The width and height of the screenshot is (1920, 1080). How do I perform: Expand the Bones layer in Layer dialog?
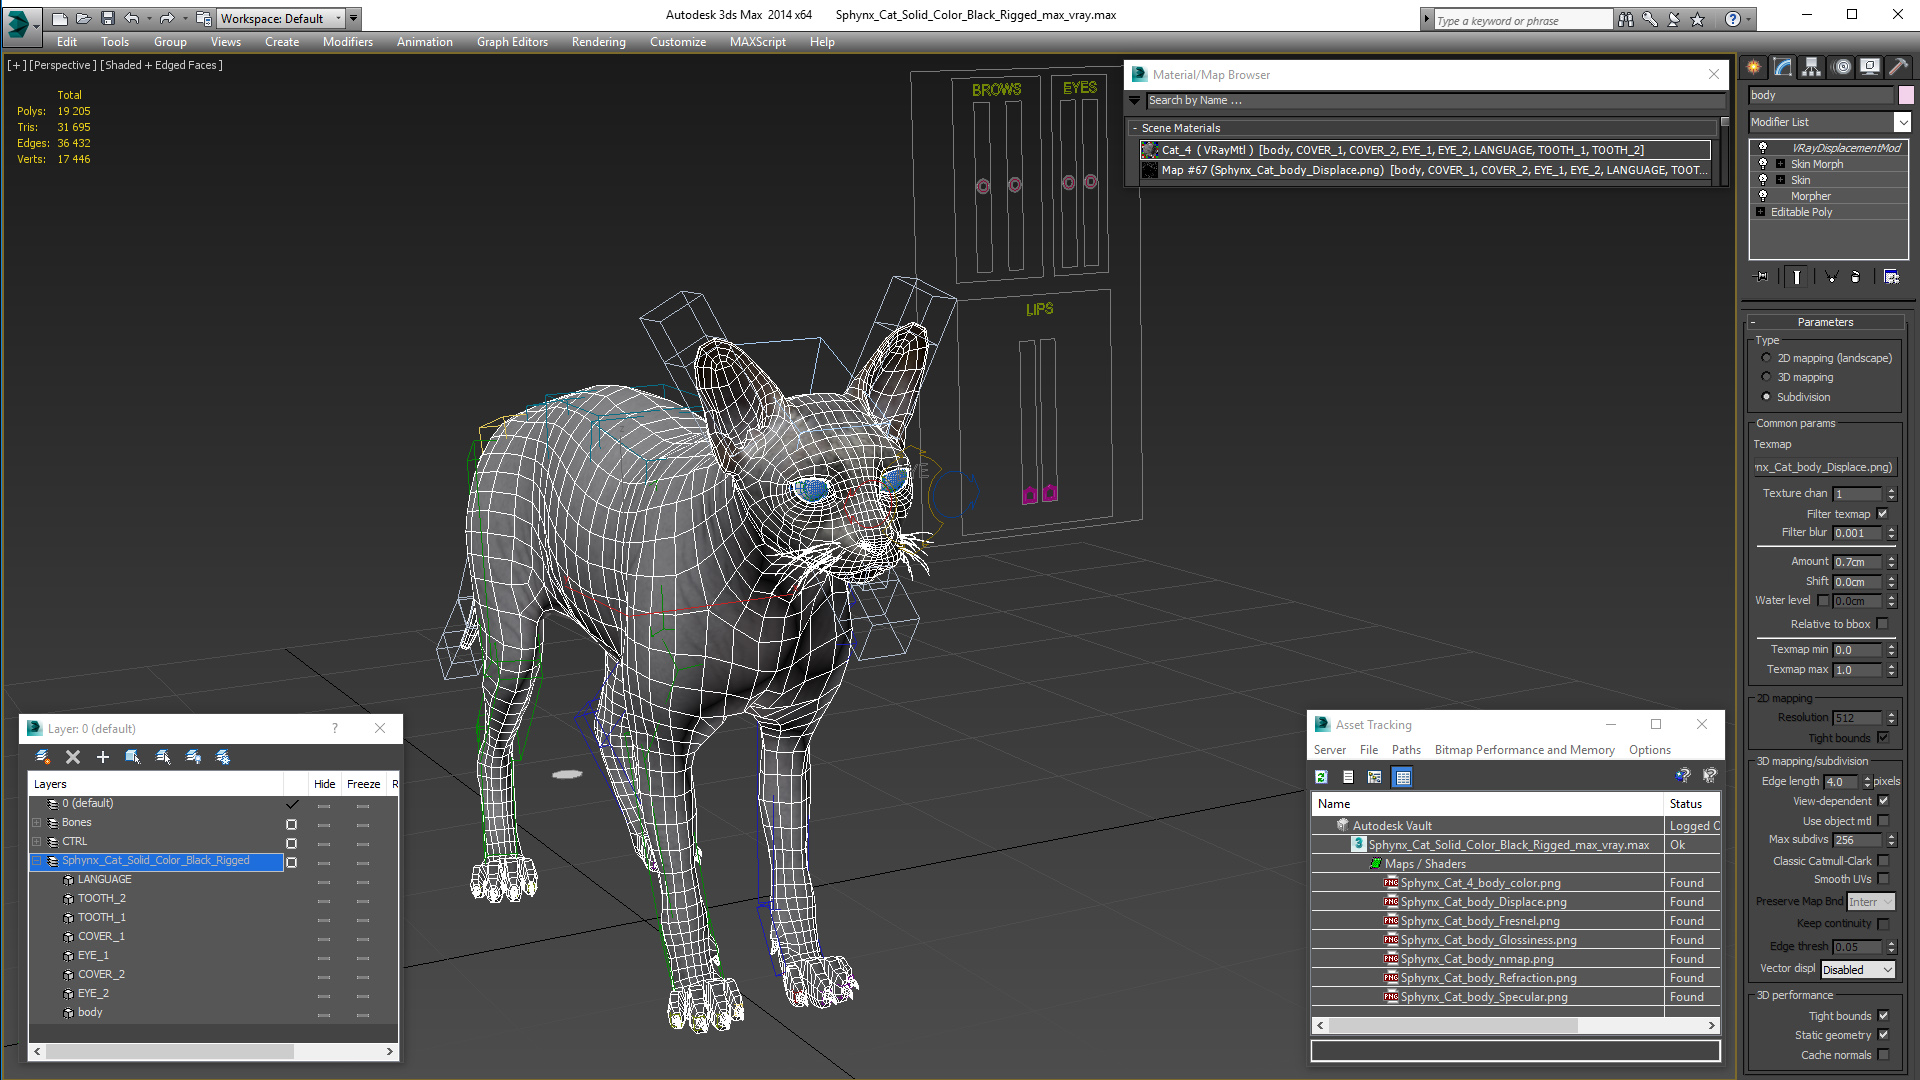[x=37, y=823]
